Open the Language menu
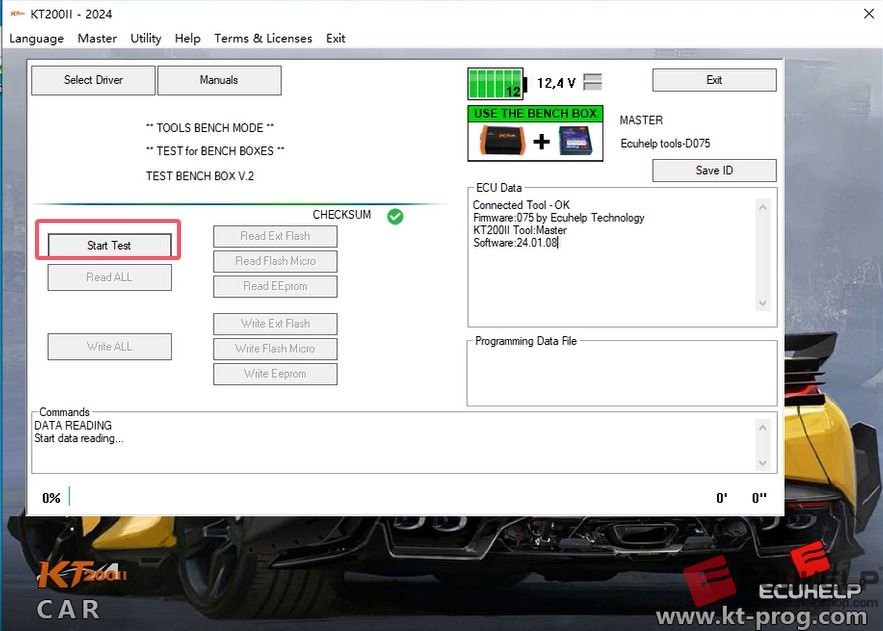883x631 pixels. pyautogui.click(x=36, y=38)
